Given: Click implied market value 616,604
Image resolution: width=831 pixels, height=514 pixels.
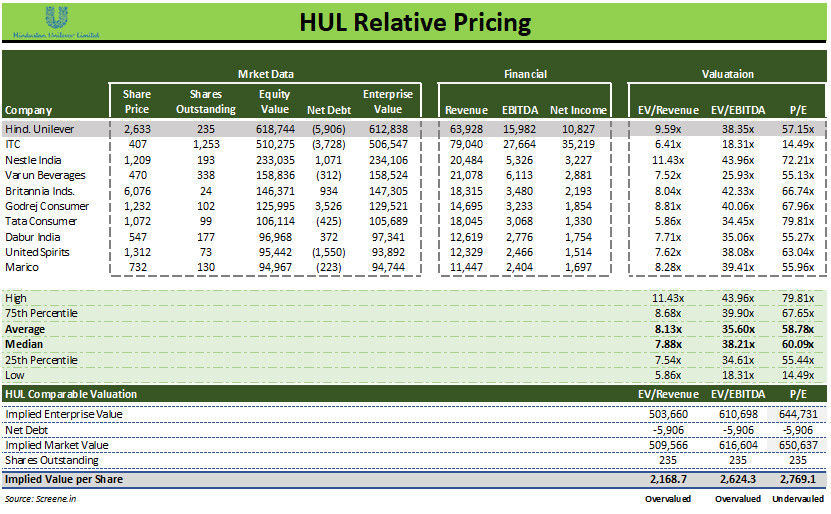Looking at the screenshot, I should [738, 445].
